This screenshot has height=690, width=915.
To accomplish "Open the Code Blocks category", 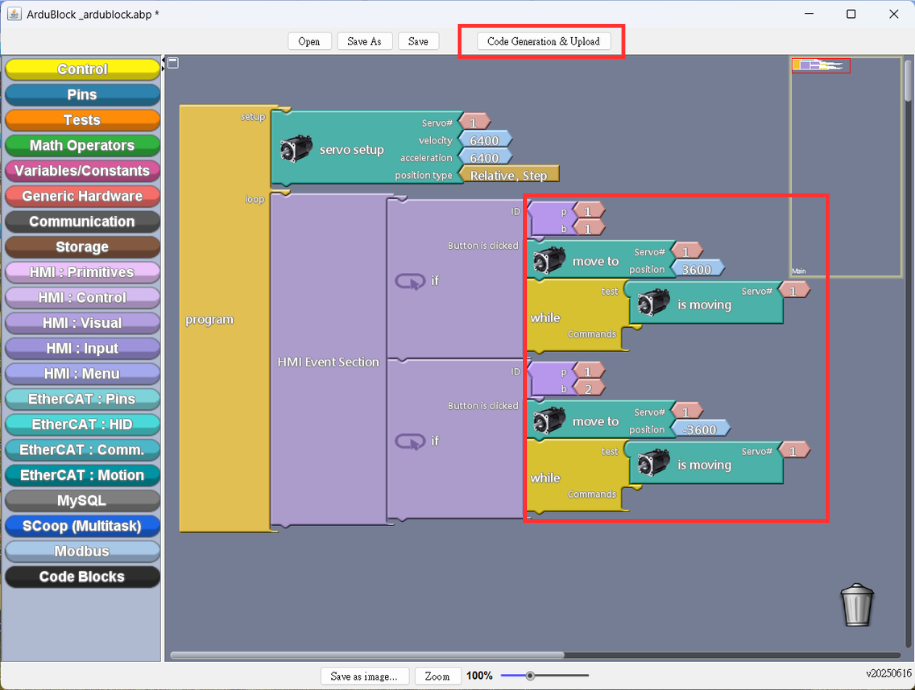I will [x=82, y=577].
